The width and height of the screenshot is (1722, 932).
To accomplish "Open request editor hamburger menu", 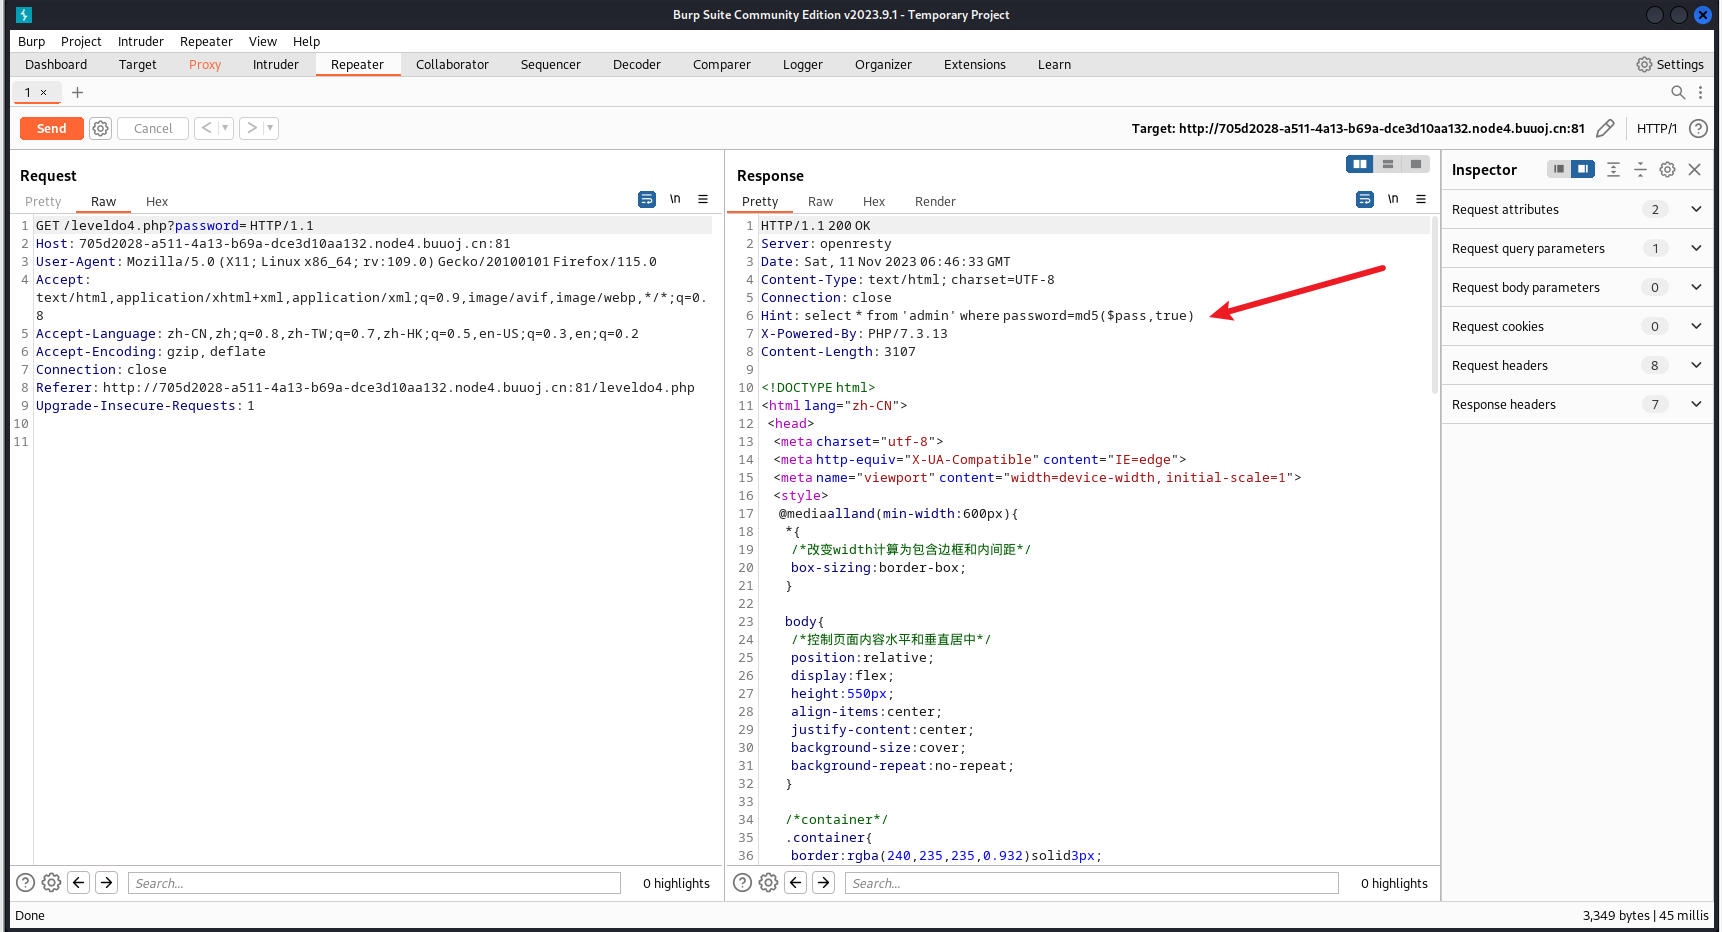I will coord(703,199).
